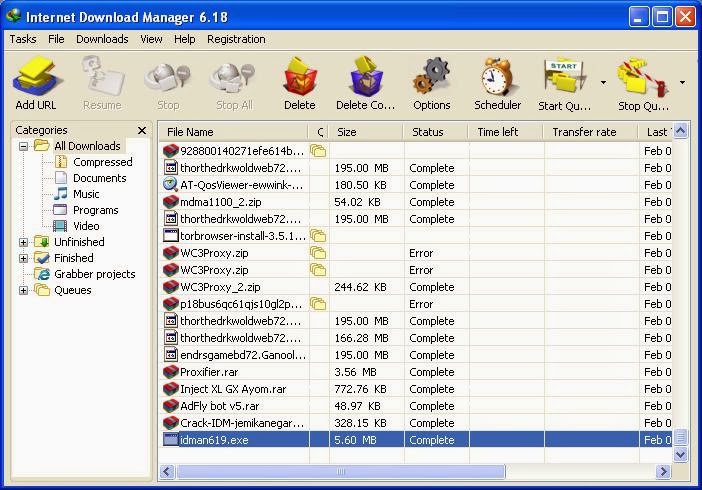Open the Downloads menu
Viewport: 702px width, 490px height.
[x=102, y=39]
